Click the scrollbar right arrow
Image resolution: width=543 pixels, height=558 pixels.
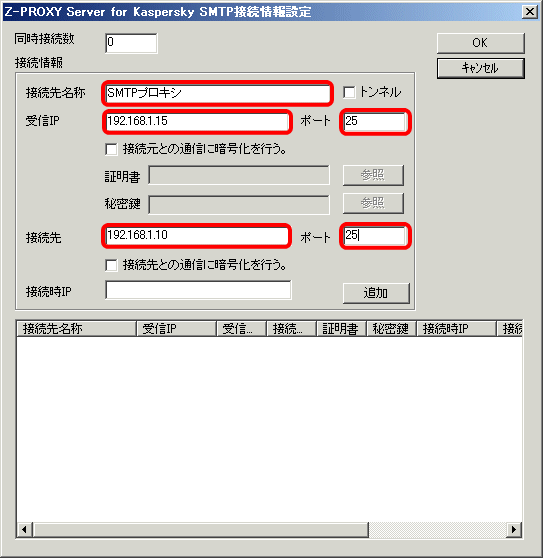click(514, 530)
